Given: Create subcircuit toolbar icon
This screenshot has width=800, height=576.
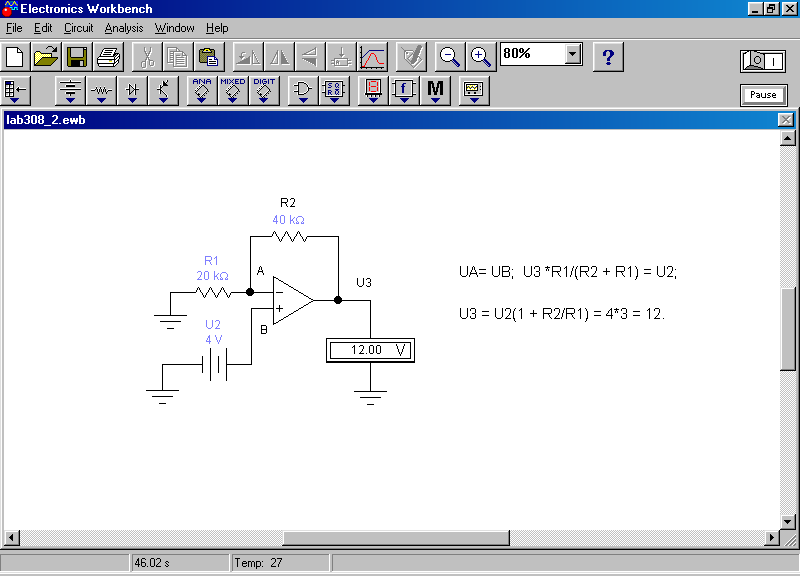Looking at the screenshot, I should pyautogui.click(x=341, y=57).
